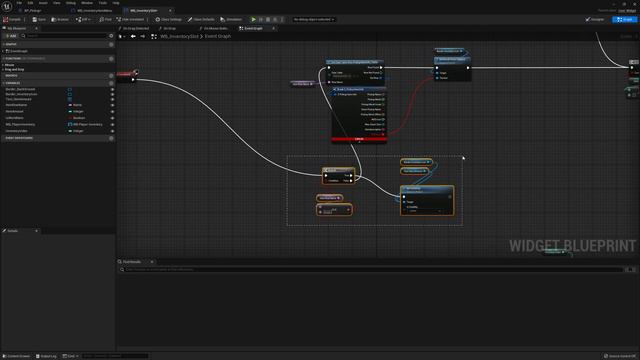Open the Content Drawer
The image size is (640, 360).
point(17,356)
